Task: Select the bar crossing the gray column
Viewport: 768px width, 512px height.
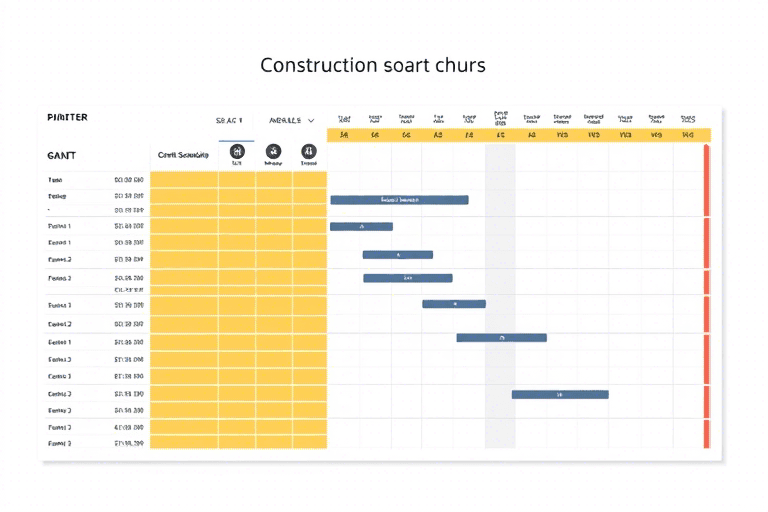Action: point(501,338)
